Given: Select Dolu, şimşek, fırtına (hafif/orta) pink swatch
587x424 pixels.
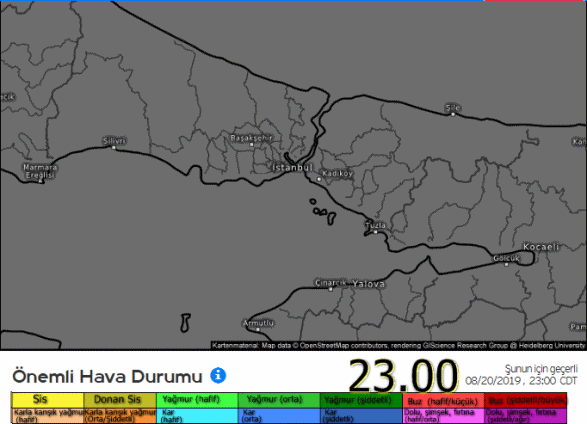Looking at the screenshot, I should point(443,415).
